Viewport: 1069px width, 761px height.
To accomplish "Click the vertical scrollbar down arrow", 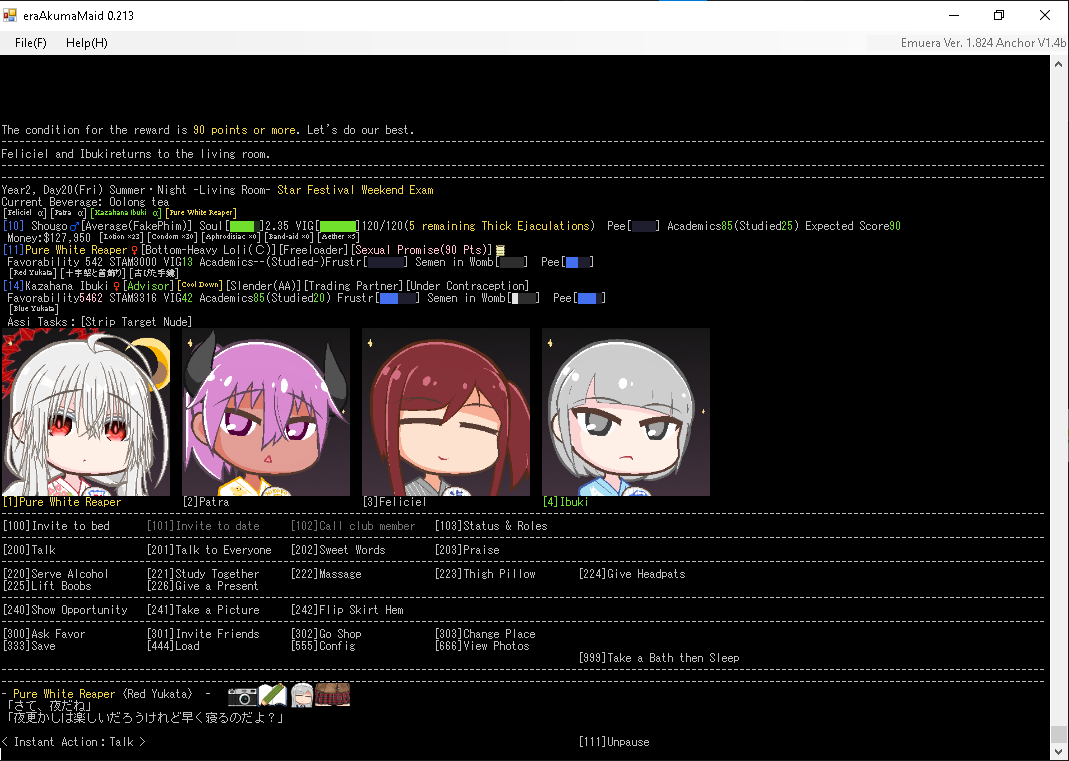I will tap(1059, 751).
